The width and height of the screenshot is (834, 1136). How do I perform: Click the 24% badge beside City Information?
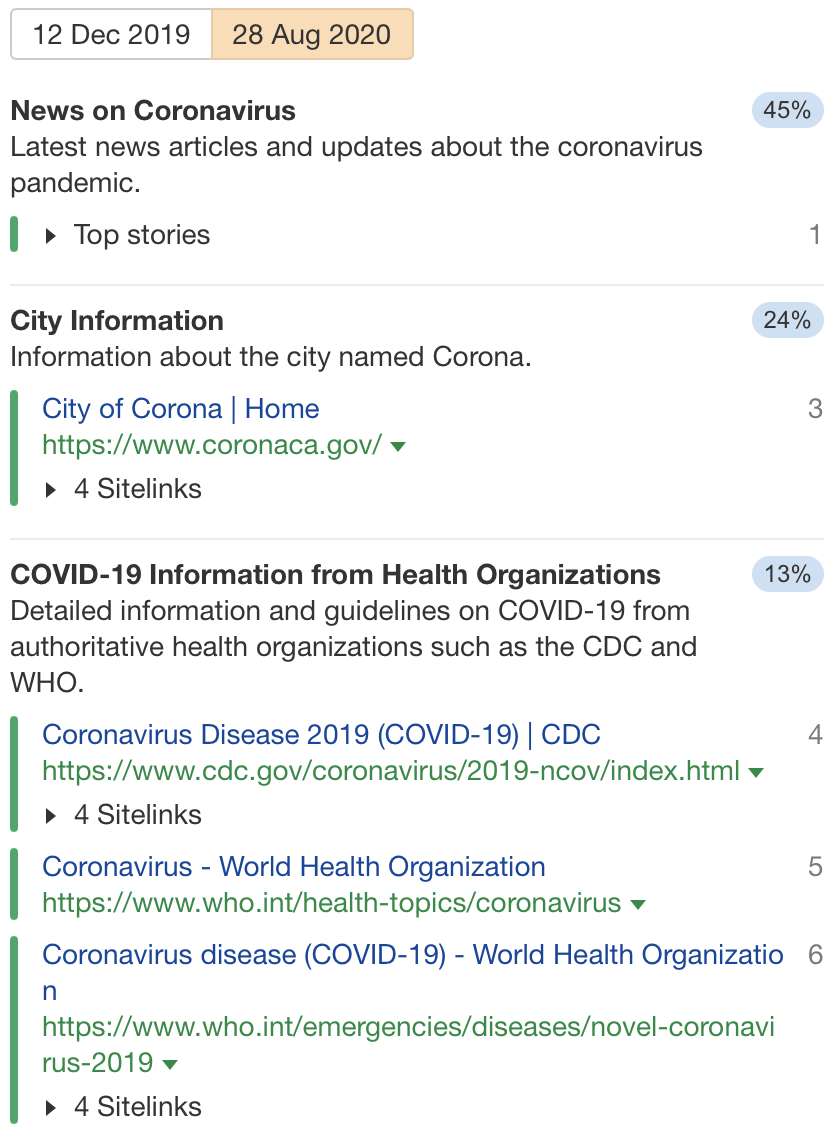[787, 320]
